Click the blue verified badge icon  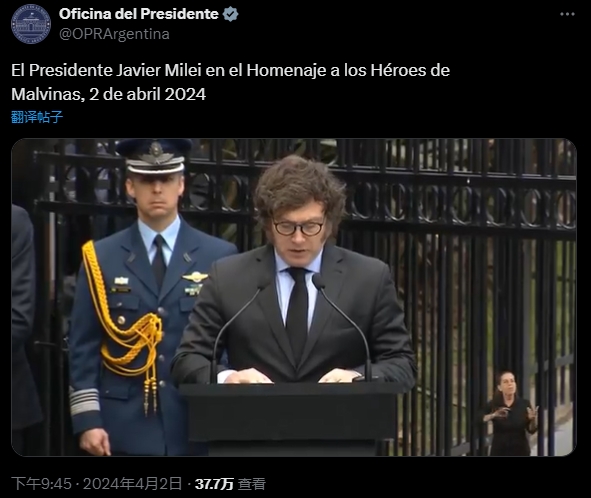click(230, 14)
